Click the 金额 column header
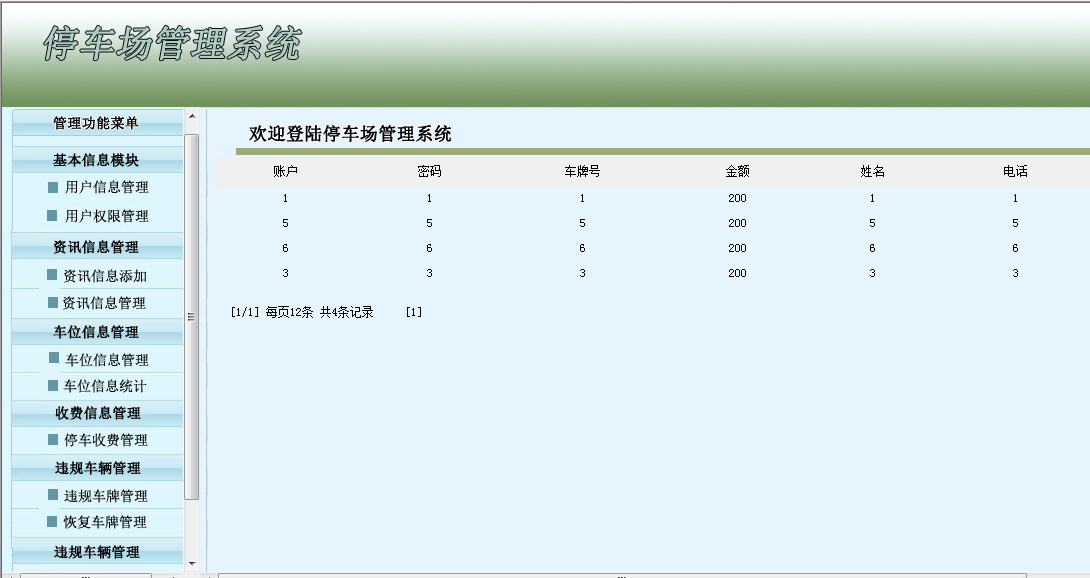Viewport: 1090px width, 578px height. tap(737, 171)
